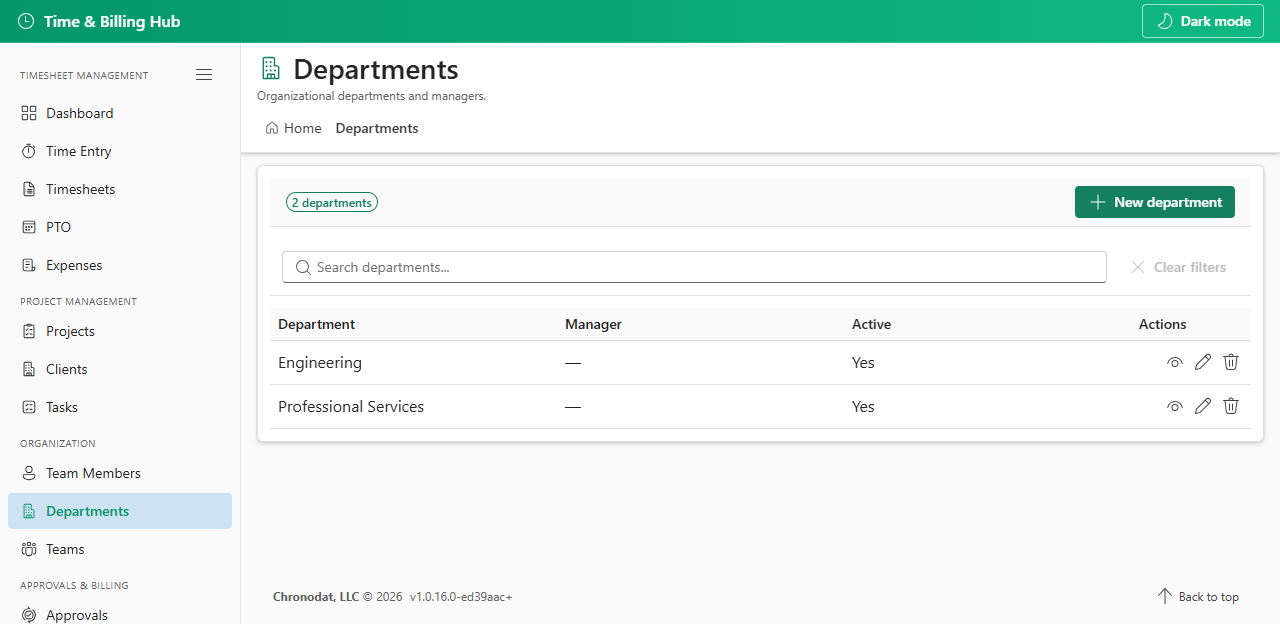Go to Tasks in sidebar
The width and height of the screenshot is (1280, 624).
[x=120, y=407]
